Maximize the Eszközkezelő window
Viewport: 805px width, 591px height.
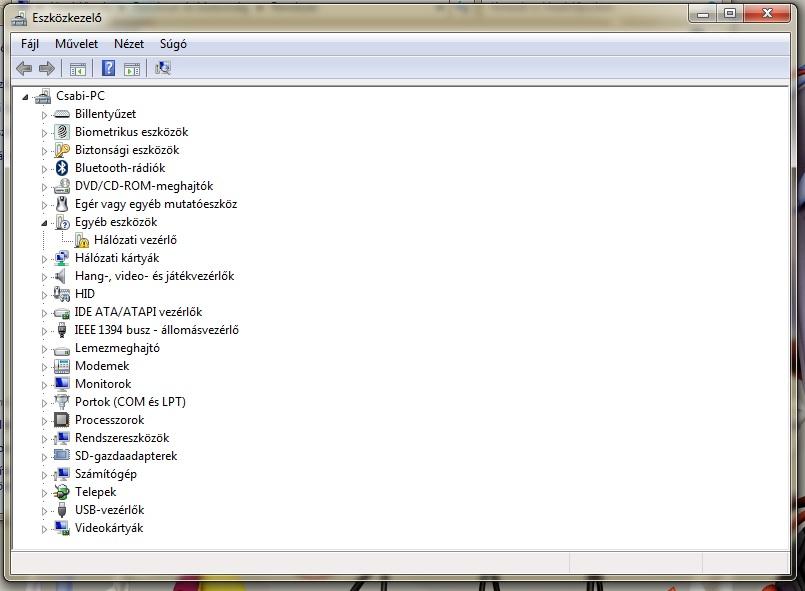click(x=730, y=13)
